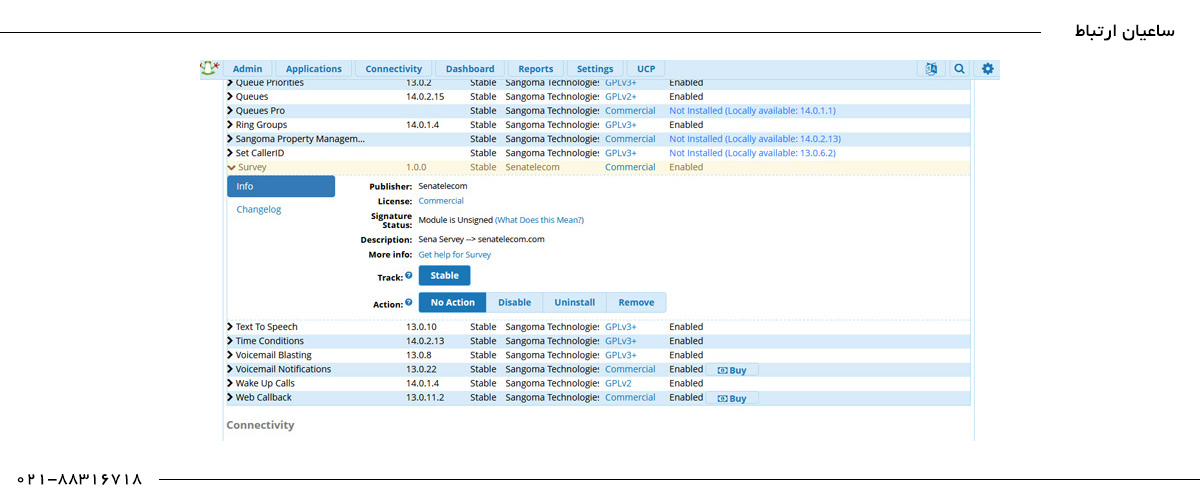Screen dimensions: 1200x500
Task: Open the Connectivity menu
Action: pyautogui.click(x=394, y=69)
